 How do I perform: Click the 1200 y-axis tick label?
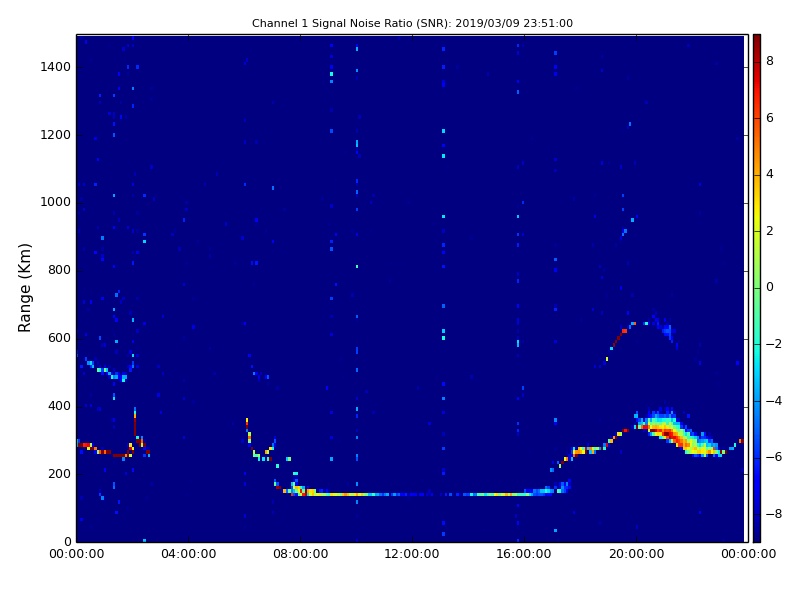point(55,135)
